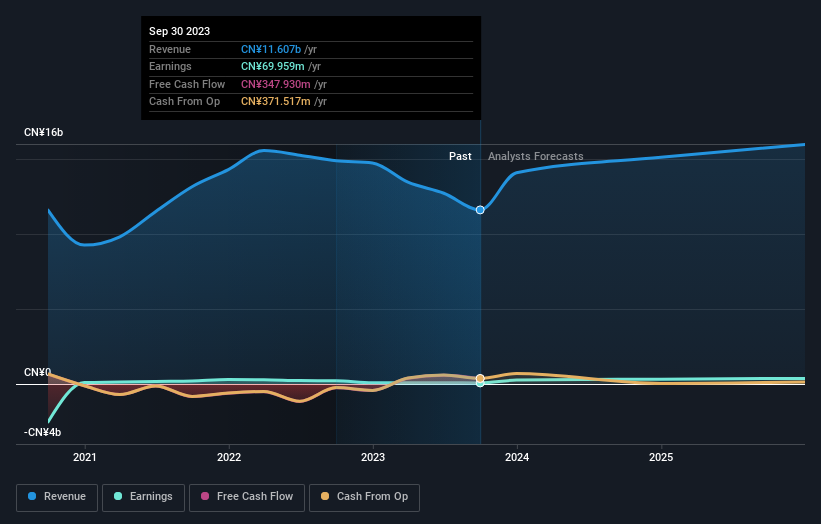This screenshot has width=821, height=524.
Task: Click the Sep 30 2023 tooltip date
Action: (180, 31)
